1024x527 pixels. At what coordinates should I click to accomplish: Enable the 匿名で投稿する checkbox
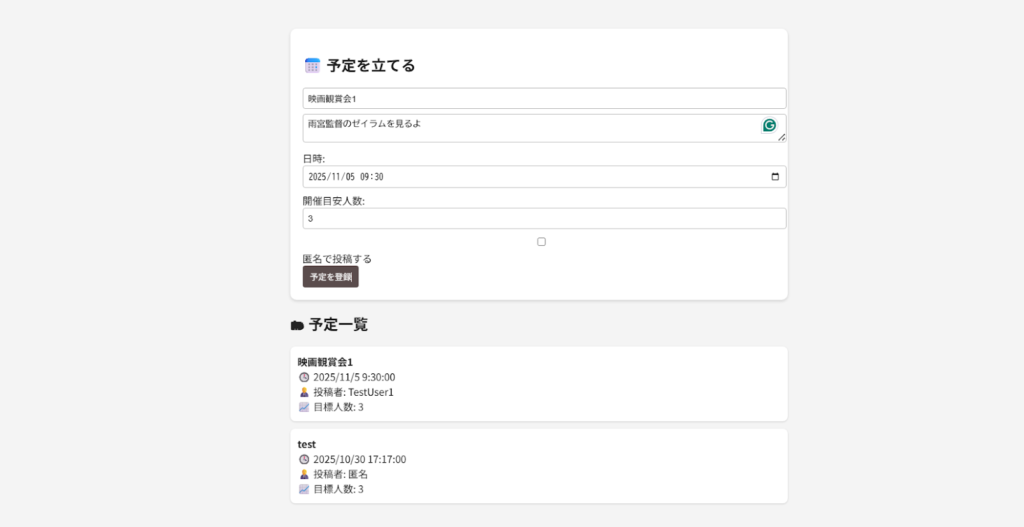tap(541, 242)
